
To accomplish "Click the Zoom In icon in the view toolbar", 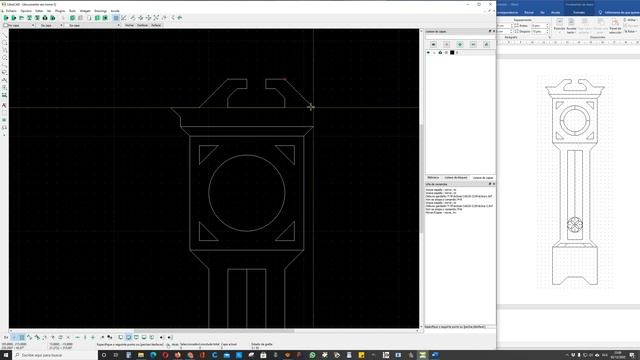I will tap(141, 18).
